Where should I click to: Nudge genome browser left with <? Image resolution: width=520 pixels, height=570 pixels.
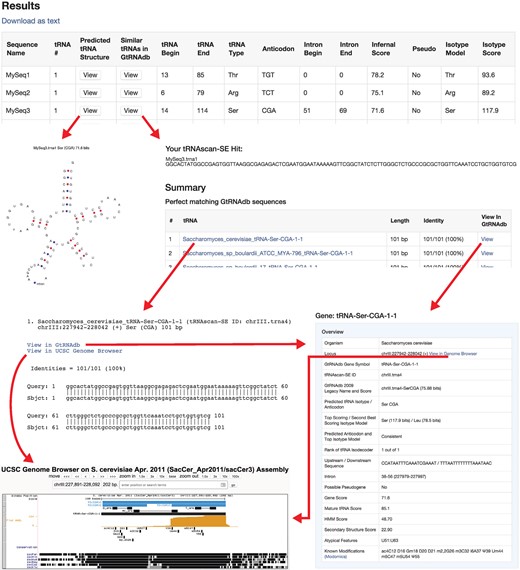click(x=85, y=476)
